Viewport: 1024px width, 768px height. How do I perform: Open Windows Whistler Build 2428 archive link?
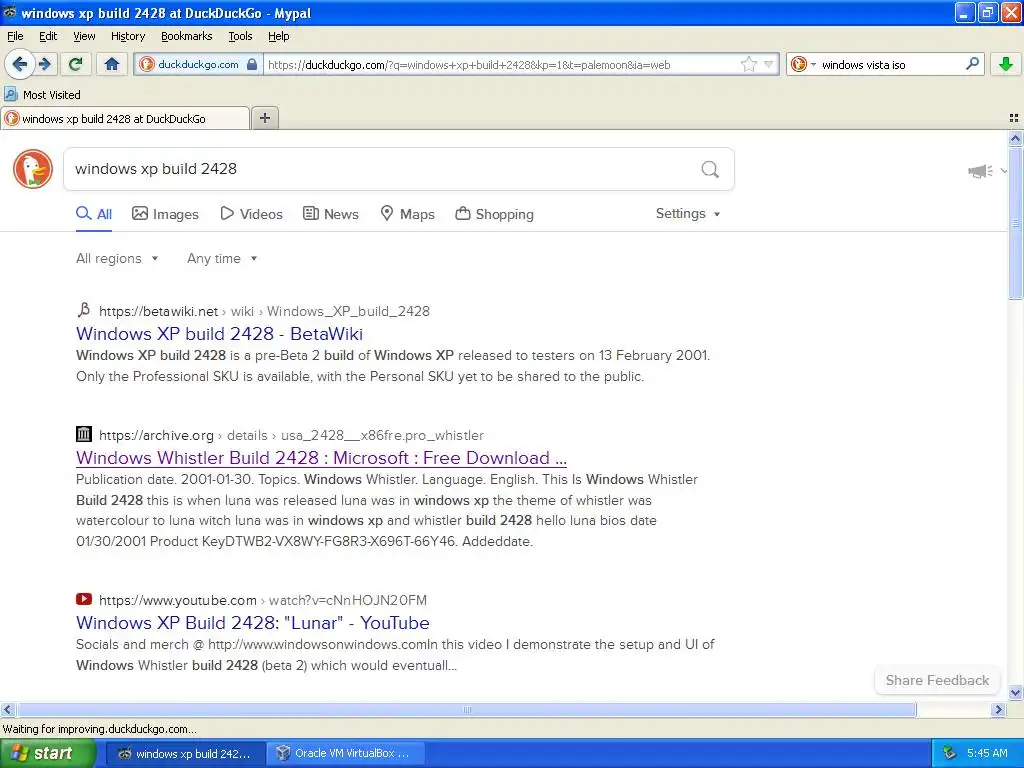(x=321, y=458)
